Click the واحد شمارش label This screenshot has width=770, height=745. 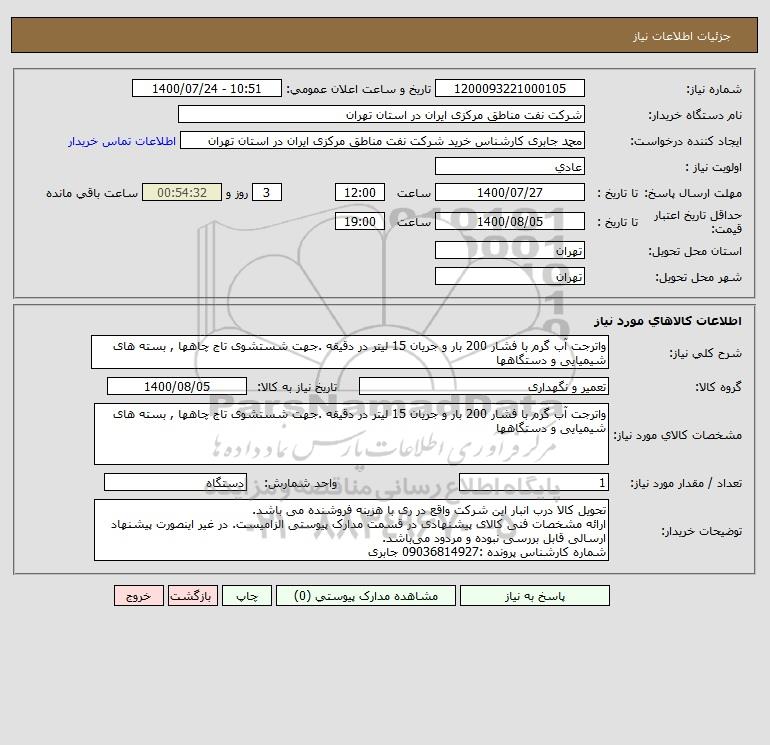click(301, 483)
